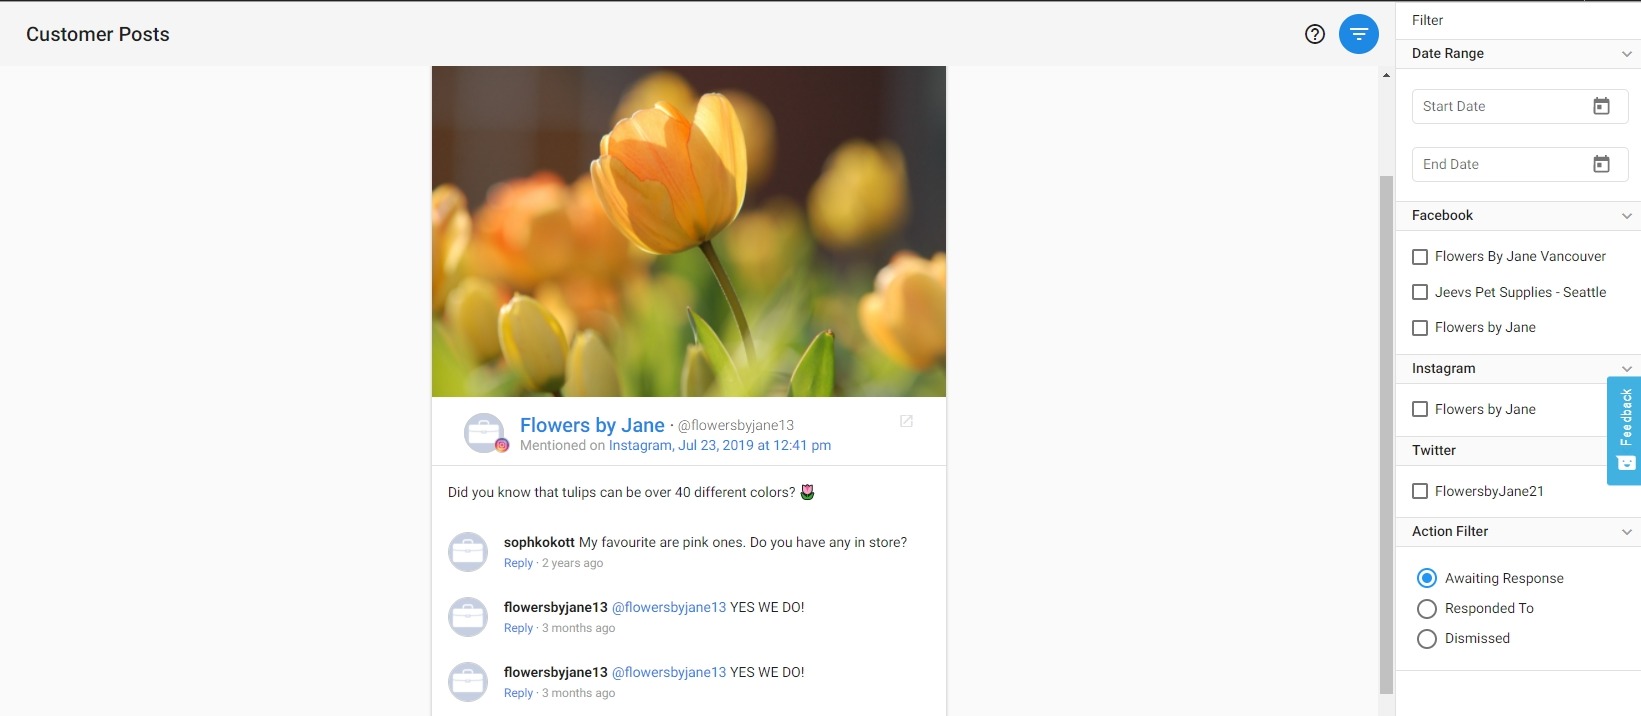This screenshot has height=716, width=1641.
Task: Collapse the Date Range section
Action: point(1626,54)
